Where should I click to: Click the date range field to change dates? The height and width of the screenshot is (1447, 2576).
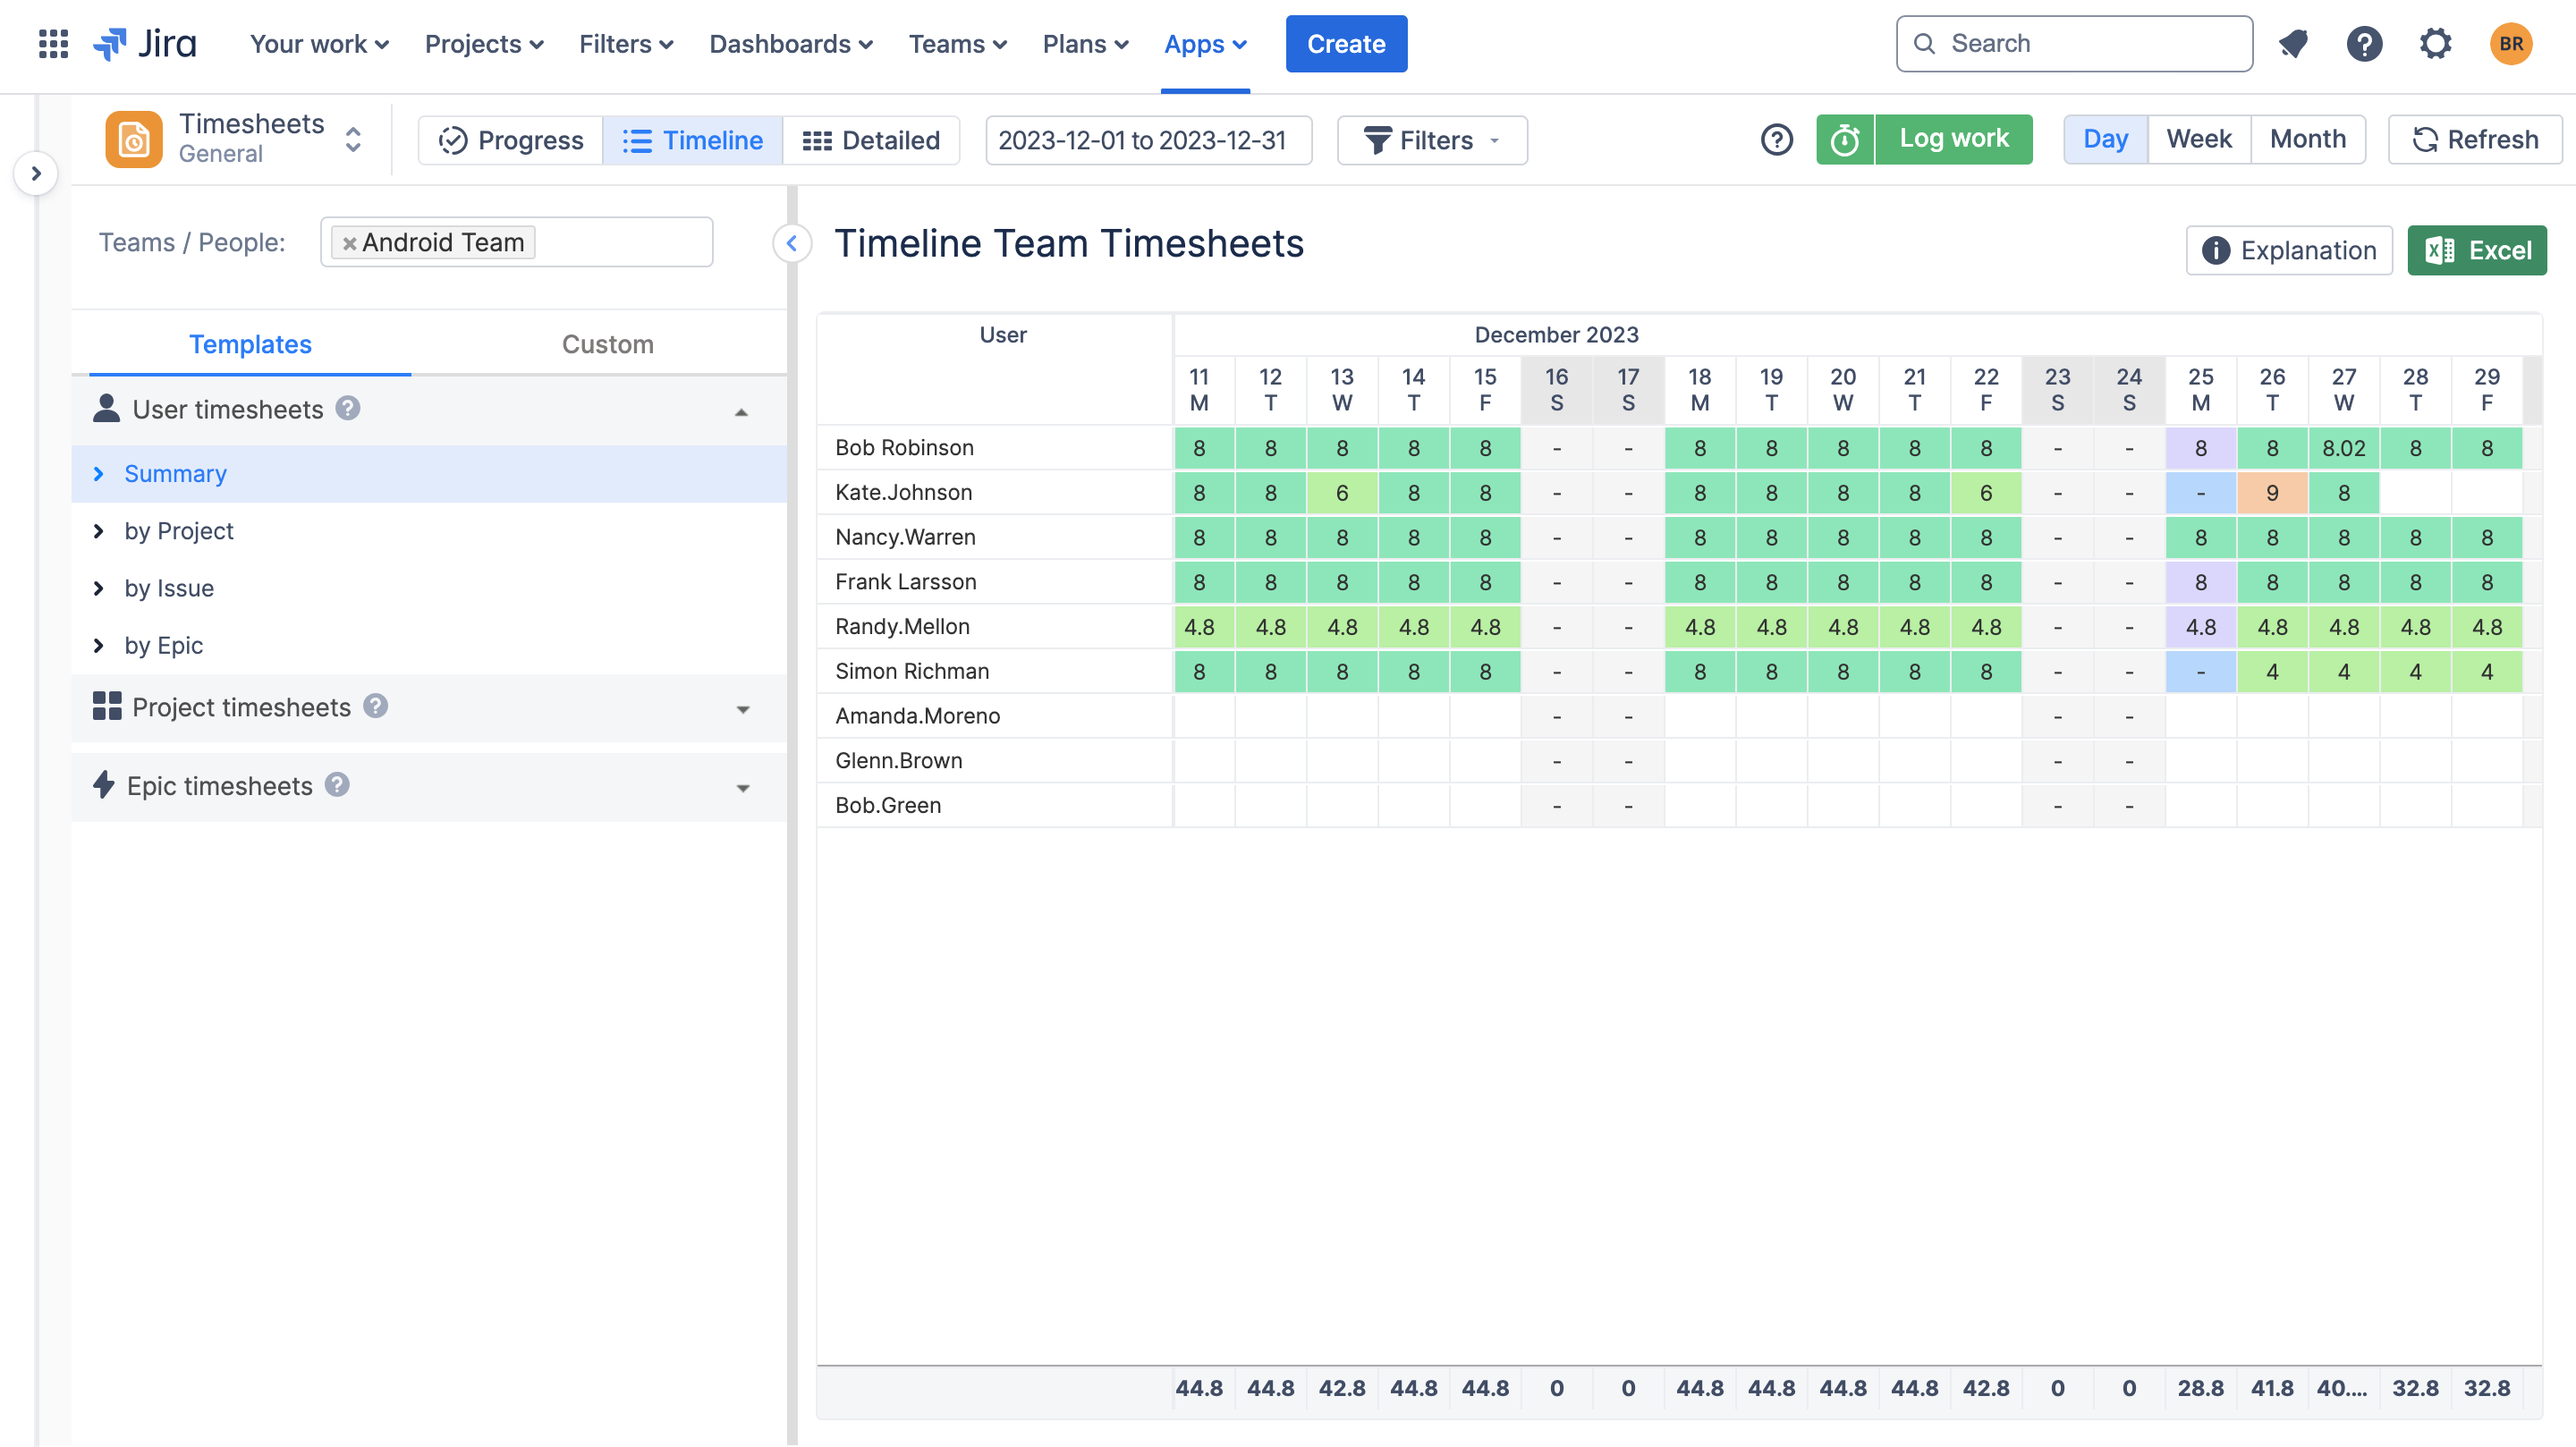pyautogui.click(x=1148, y=140)
